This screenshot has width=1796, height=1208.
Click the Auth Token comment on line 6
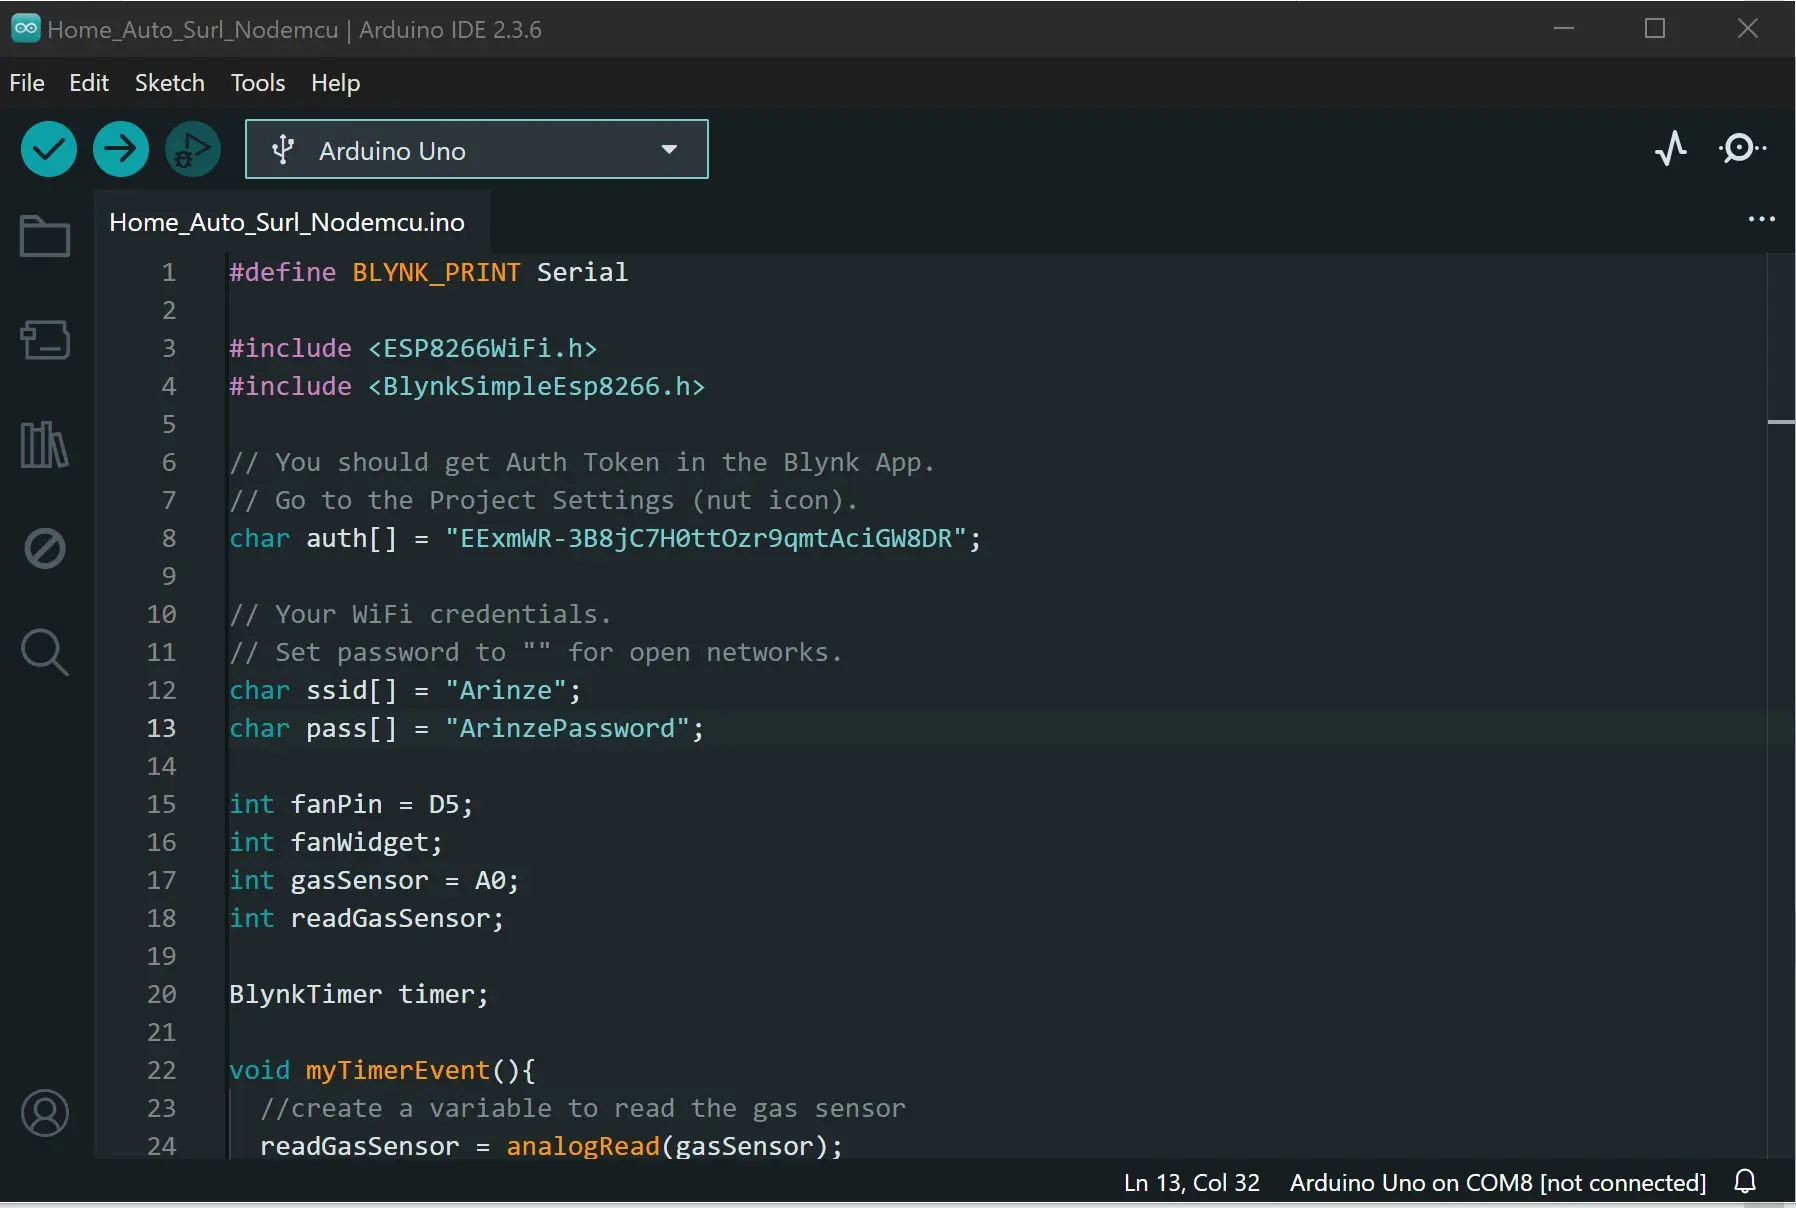tap(582, 462)
